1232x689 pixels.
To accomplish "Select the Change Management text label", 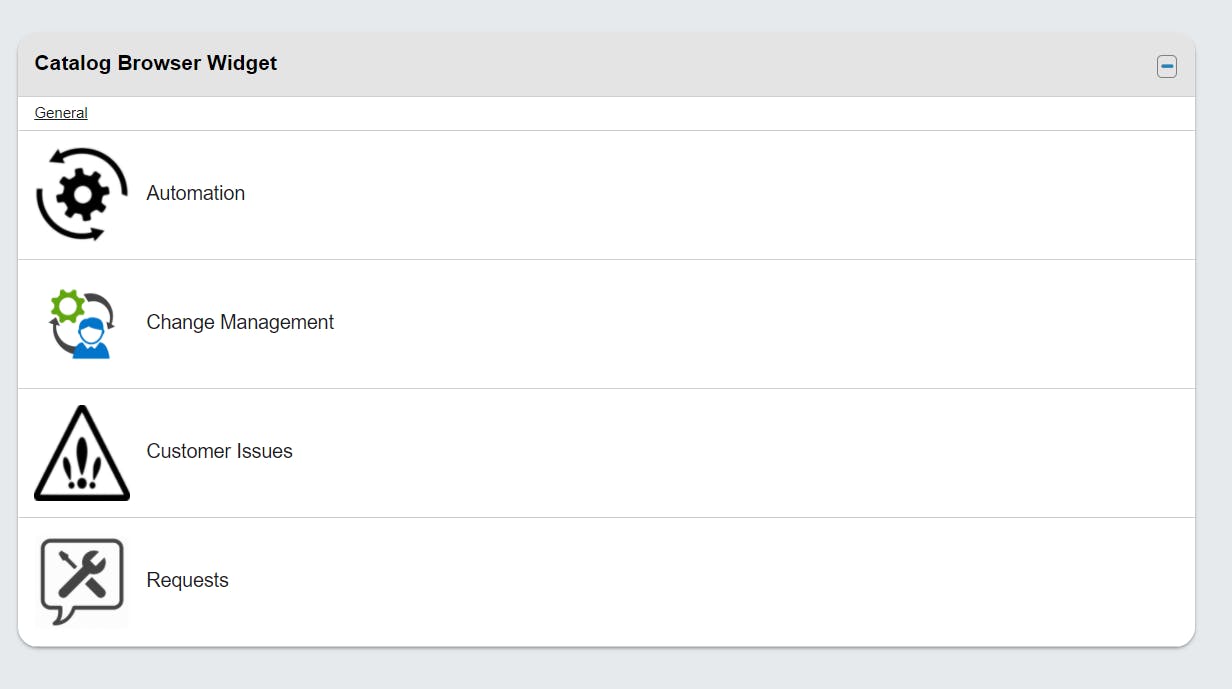I will point(240,322).
